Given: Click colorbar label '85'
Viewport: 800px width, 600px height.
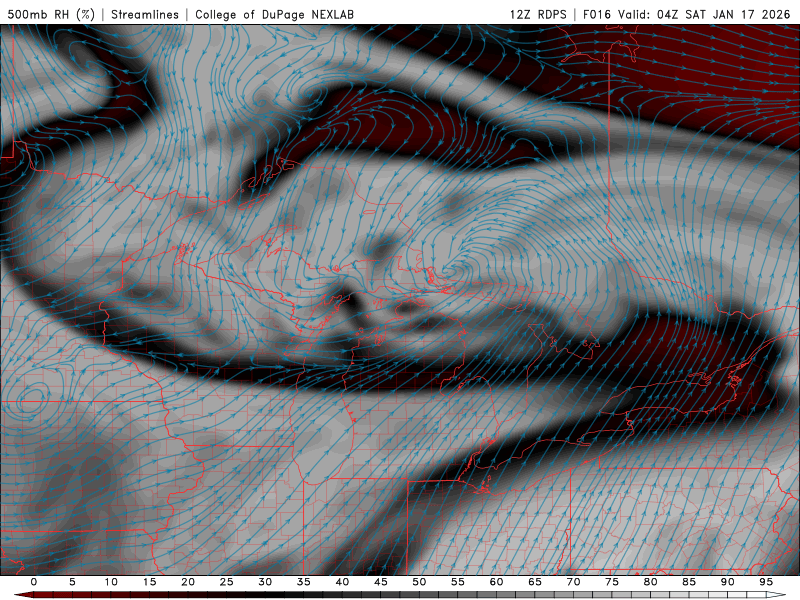Looking at the screenshot, I should click(x=689, y=582).
